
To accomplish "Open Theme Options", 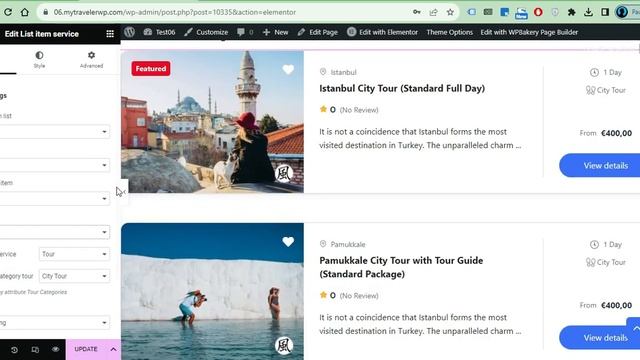I will 449,32.
